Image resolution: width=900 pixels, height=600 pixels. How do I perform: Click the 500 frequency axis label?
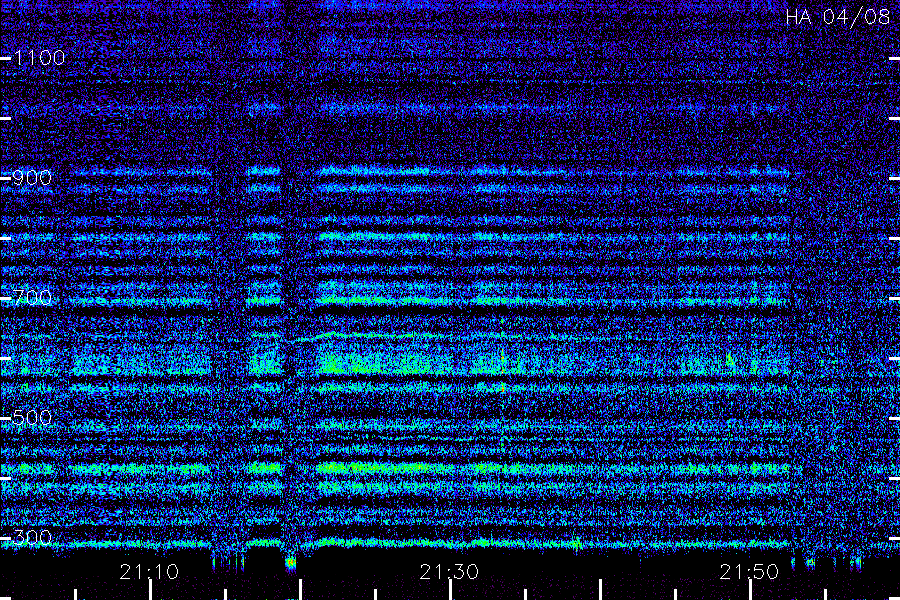[32, 417]
